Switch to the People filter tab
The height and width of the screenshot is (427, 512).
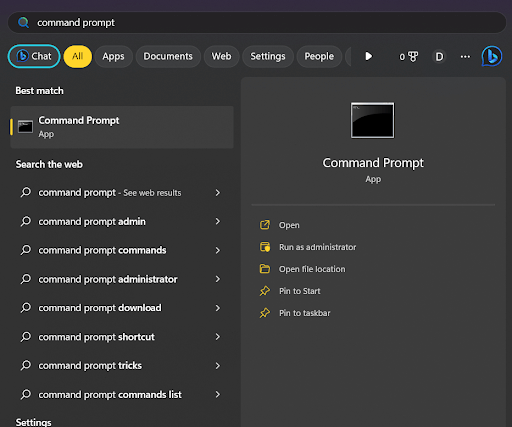pos(319,56)
